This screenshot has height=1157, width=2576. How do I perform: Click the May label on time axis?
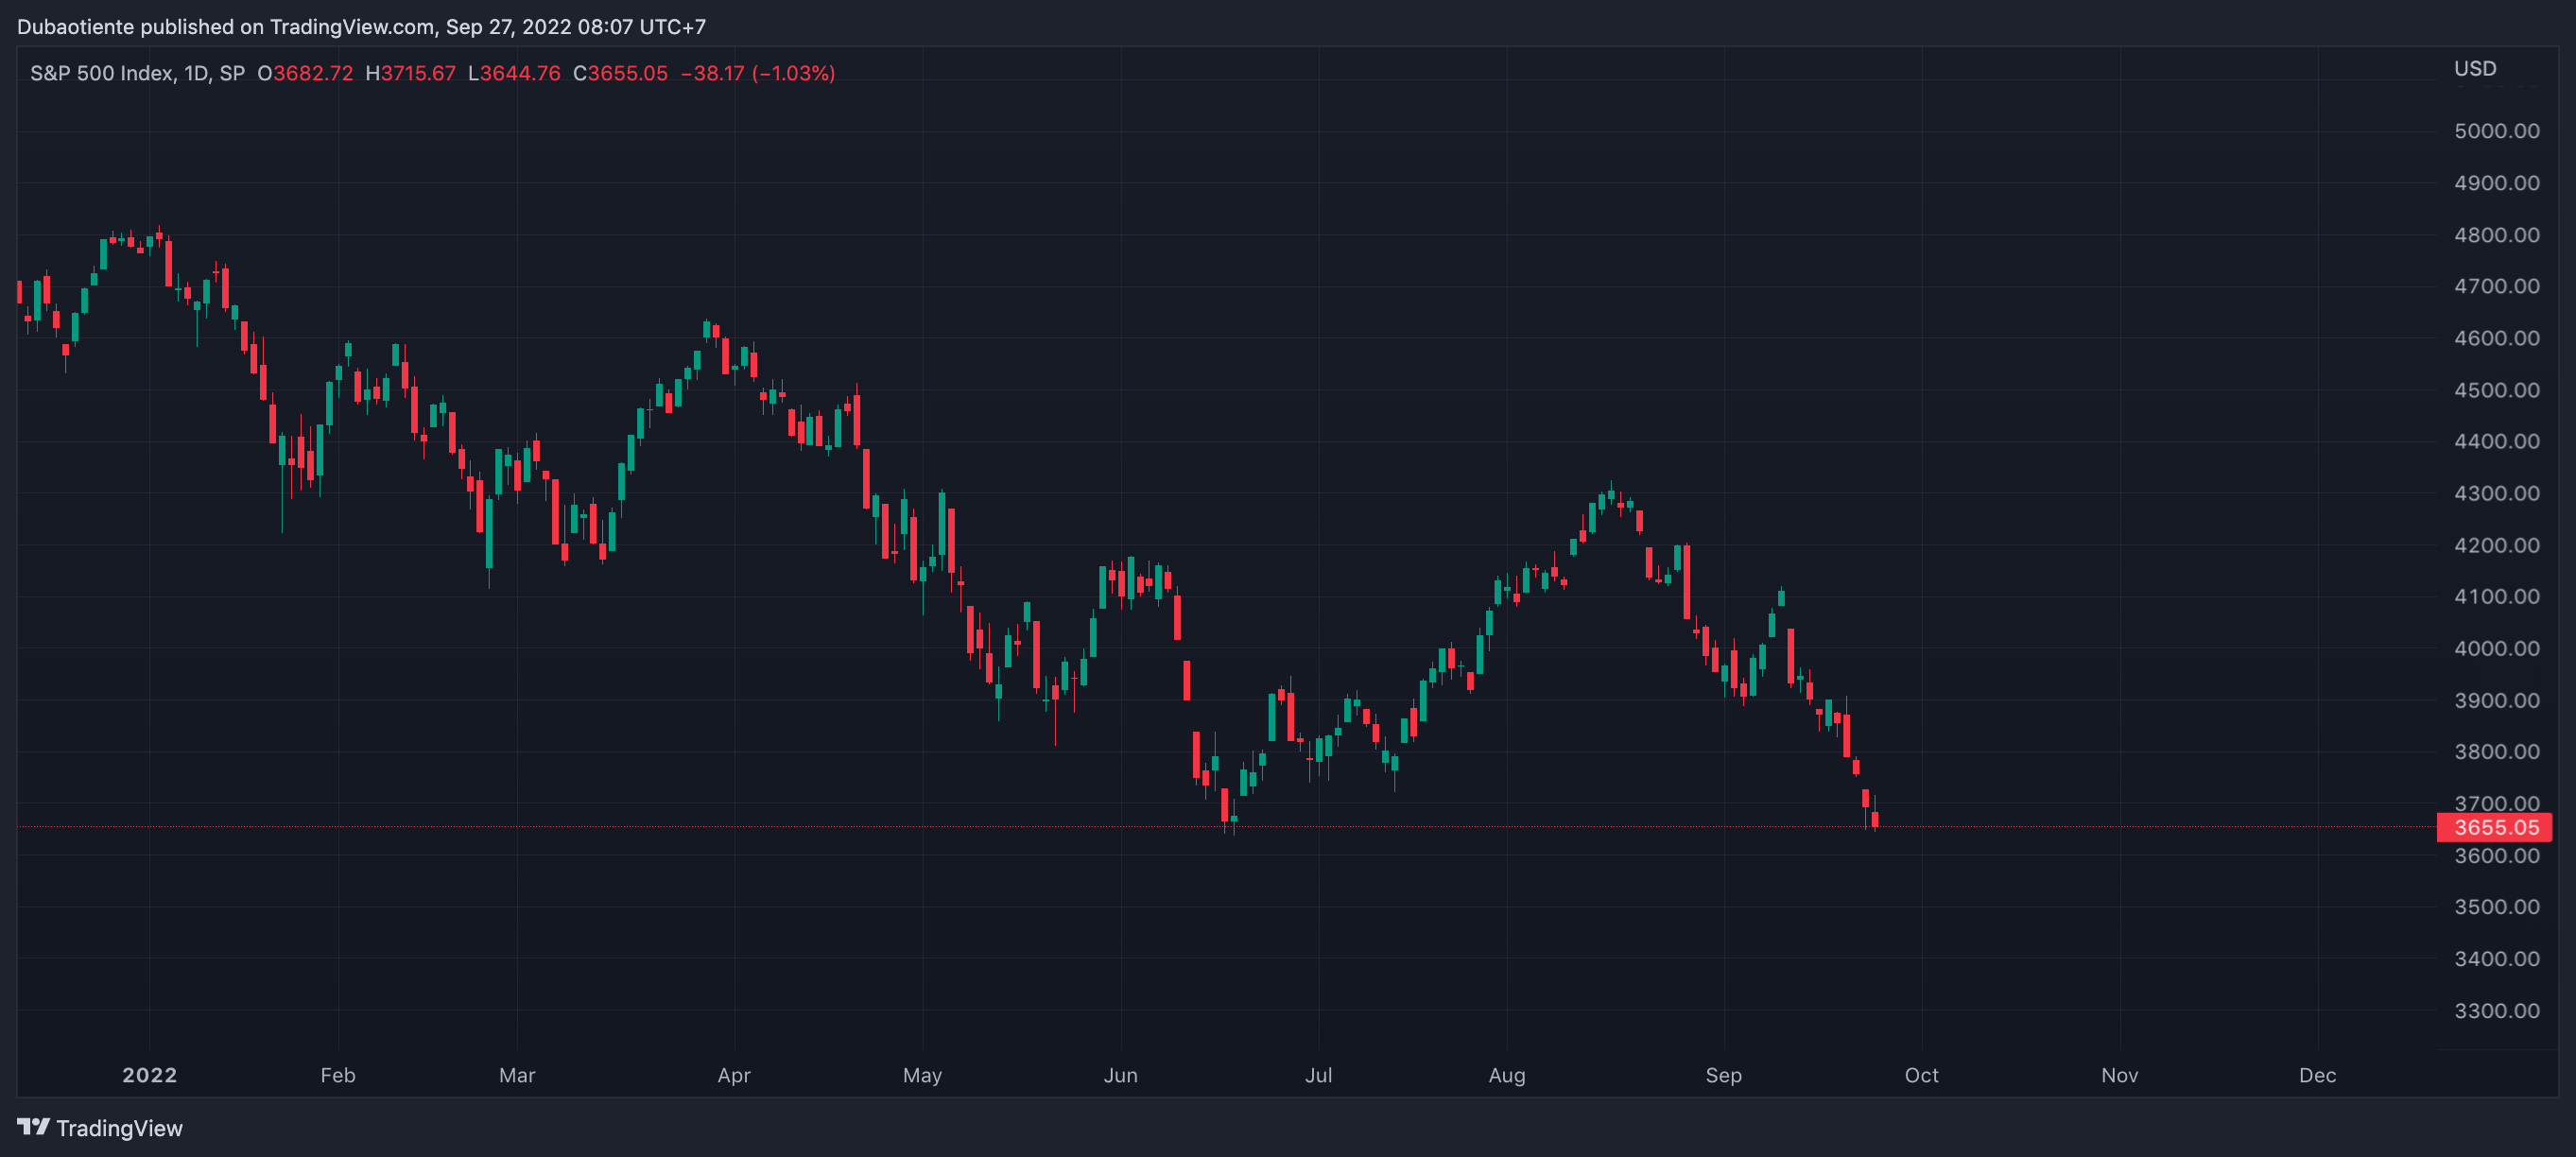pos(922,1075)
